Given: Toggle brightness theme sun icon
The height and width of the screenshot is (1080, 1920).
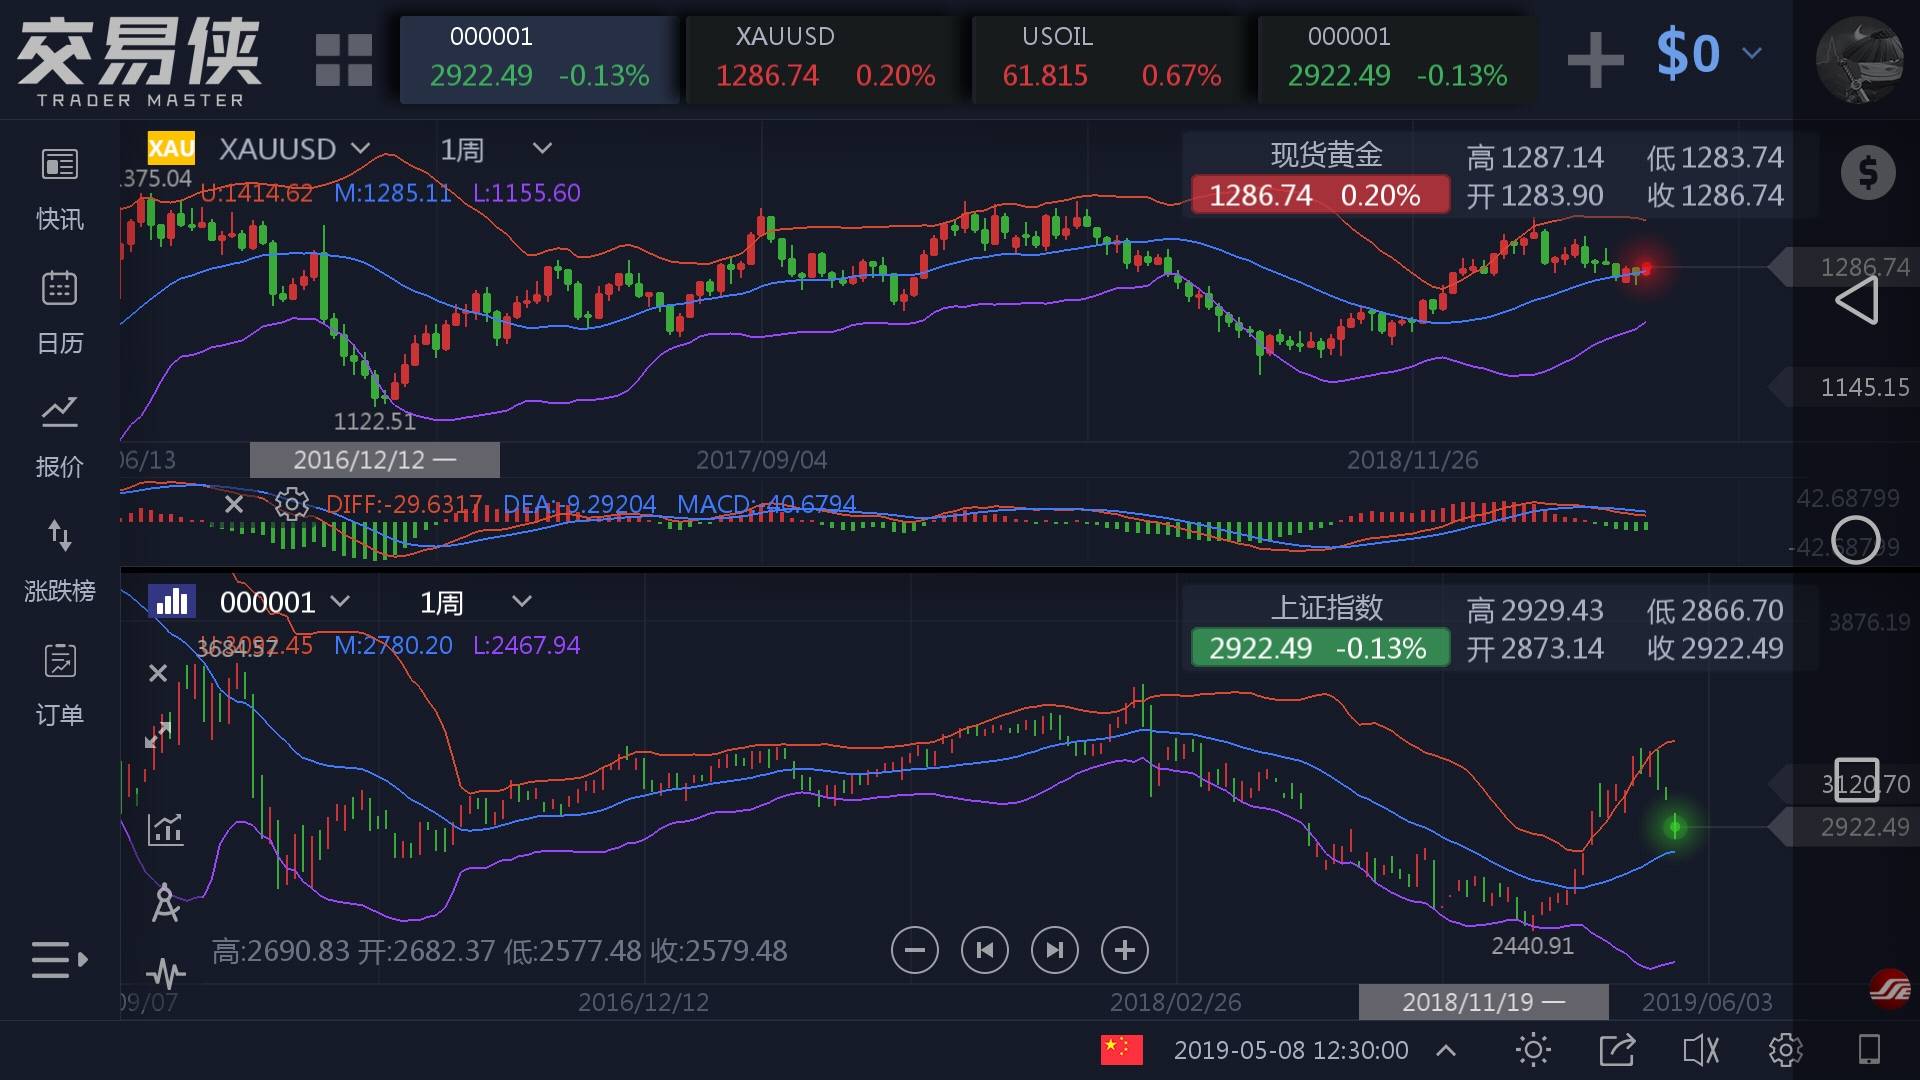Looking at the screenshot, I should point(1532,1050).
